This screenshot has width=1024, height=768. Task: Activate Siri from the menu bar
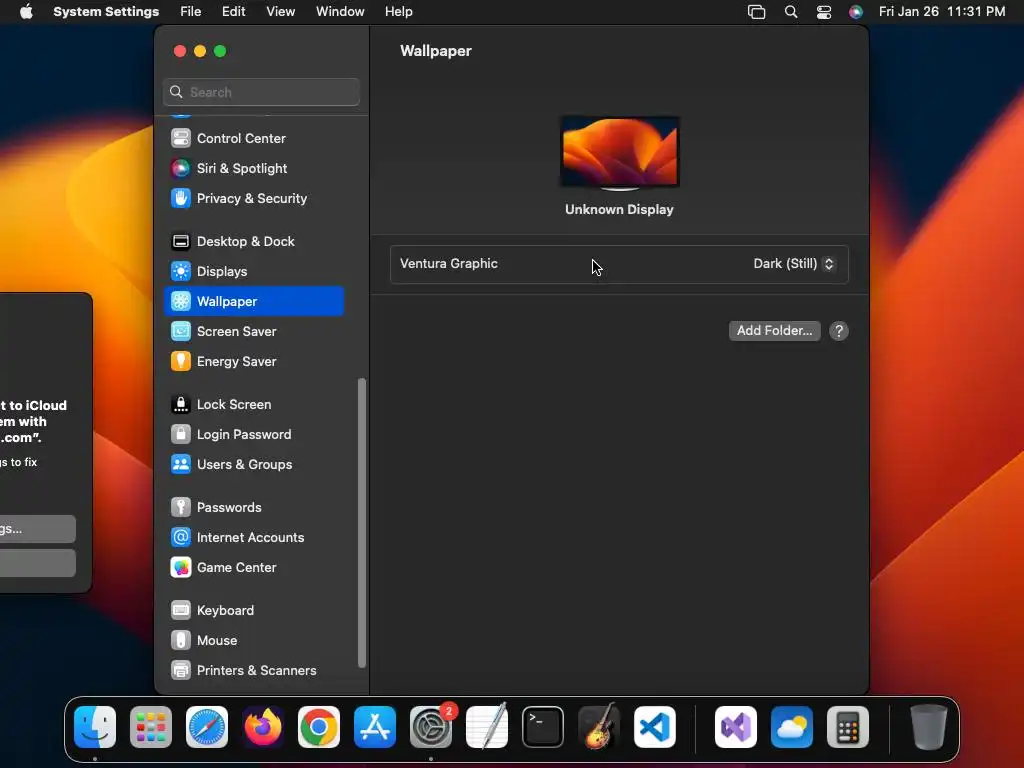[x=856, y=12]
